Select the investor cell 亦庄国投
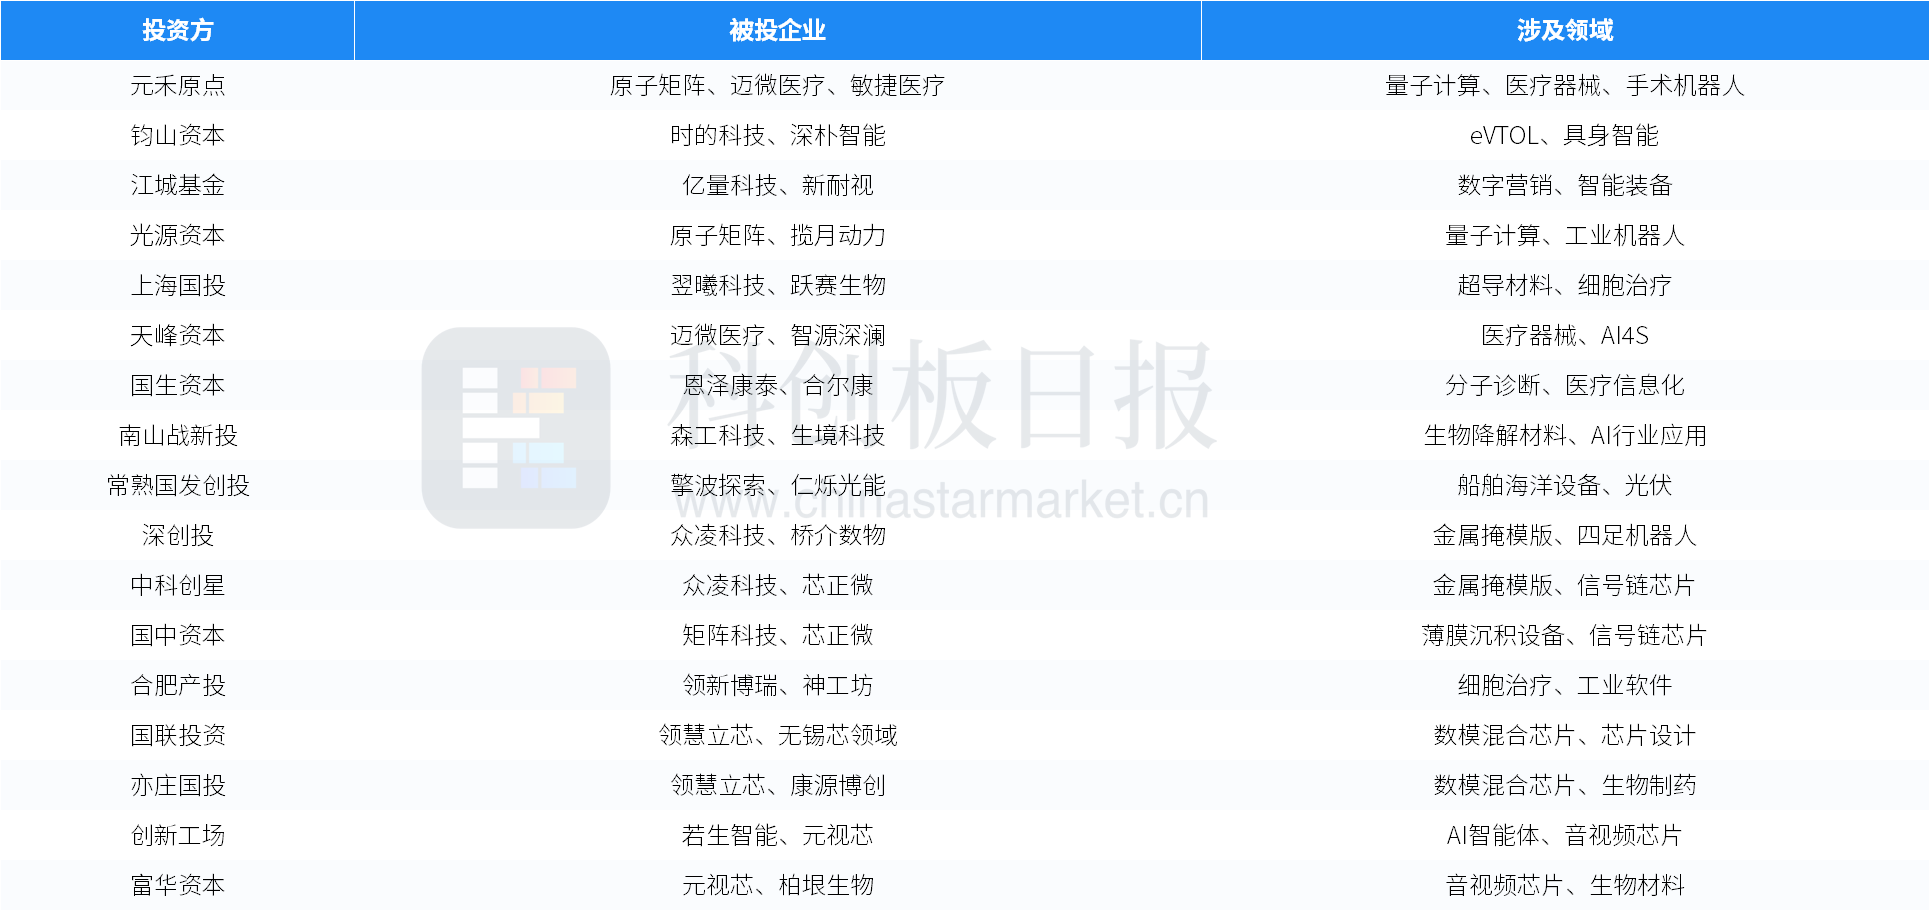Screen dimensions: 1929x911 178,785
